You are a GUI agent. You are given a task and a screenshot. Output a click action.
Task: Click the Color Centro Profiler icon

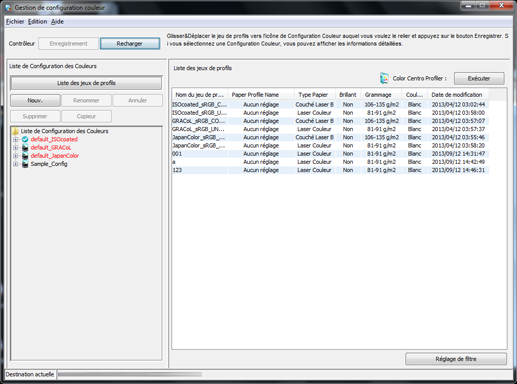(x=384, y=78)
